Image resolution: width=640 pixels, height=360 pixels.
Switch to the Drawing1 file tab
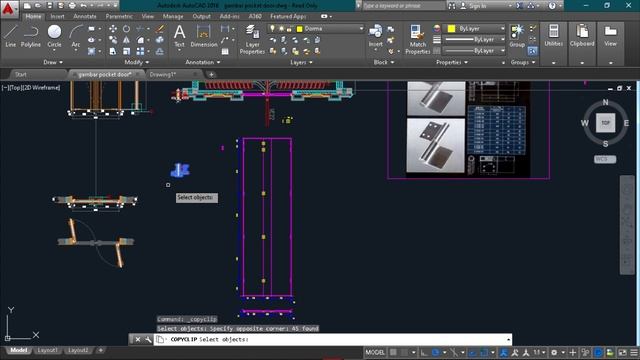162,74
